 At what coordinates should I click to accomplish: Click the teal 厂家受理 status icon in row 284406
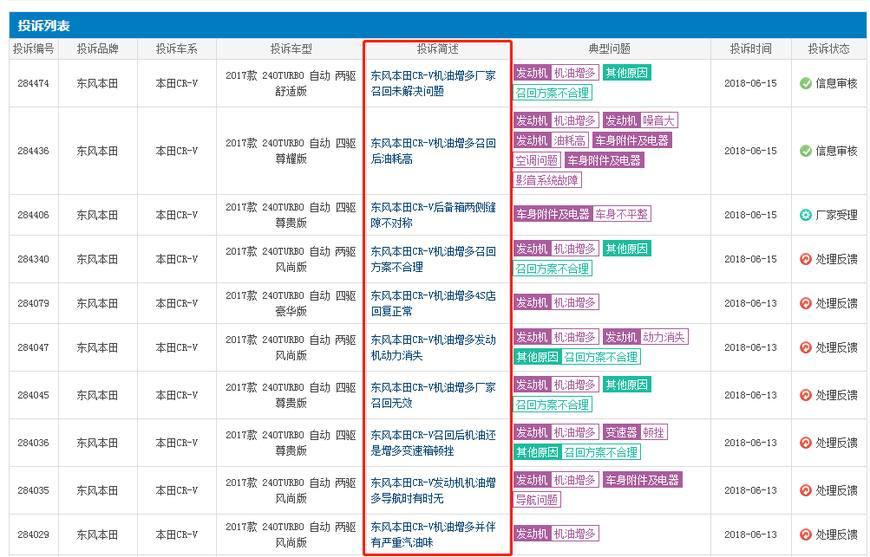pyautogui.click(x=806, y=215)
